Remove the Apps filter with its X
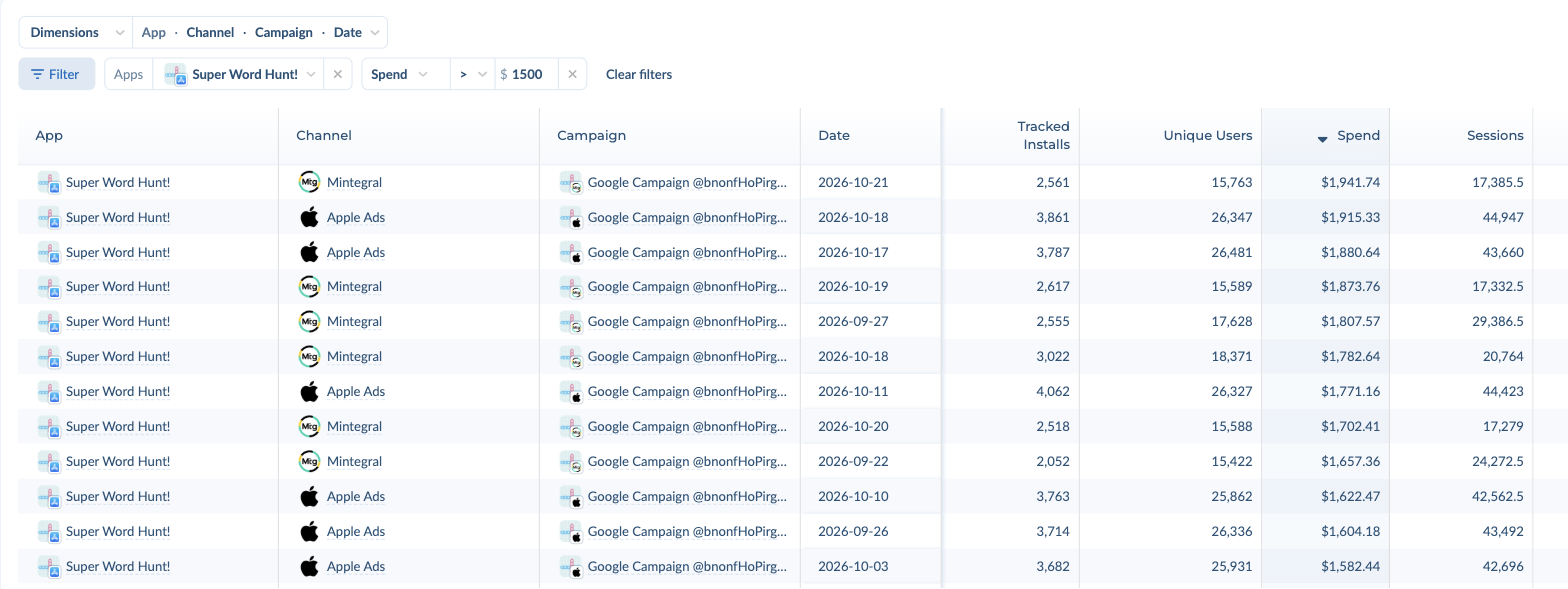The image size is (1568, 589). tap(338, 74)
